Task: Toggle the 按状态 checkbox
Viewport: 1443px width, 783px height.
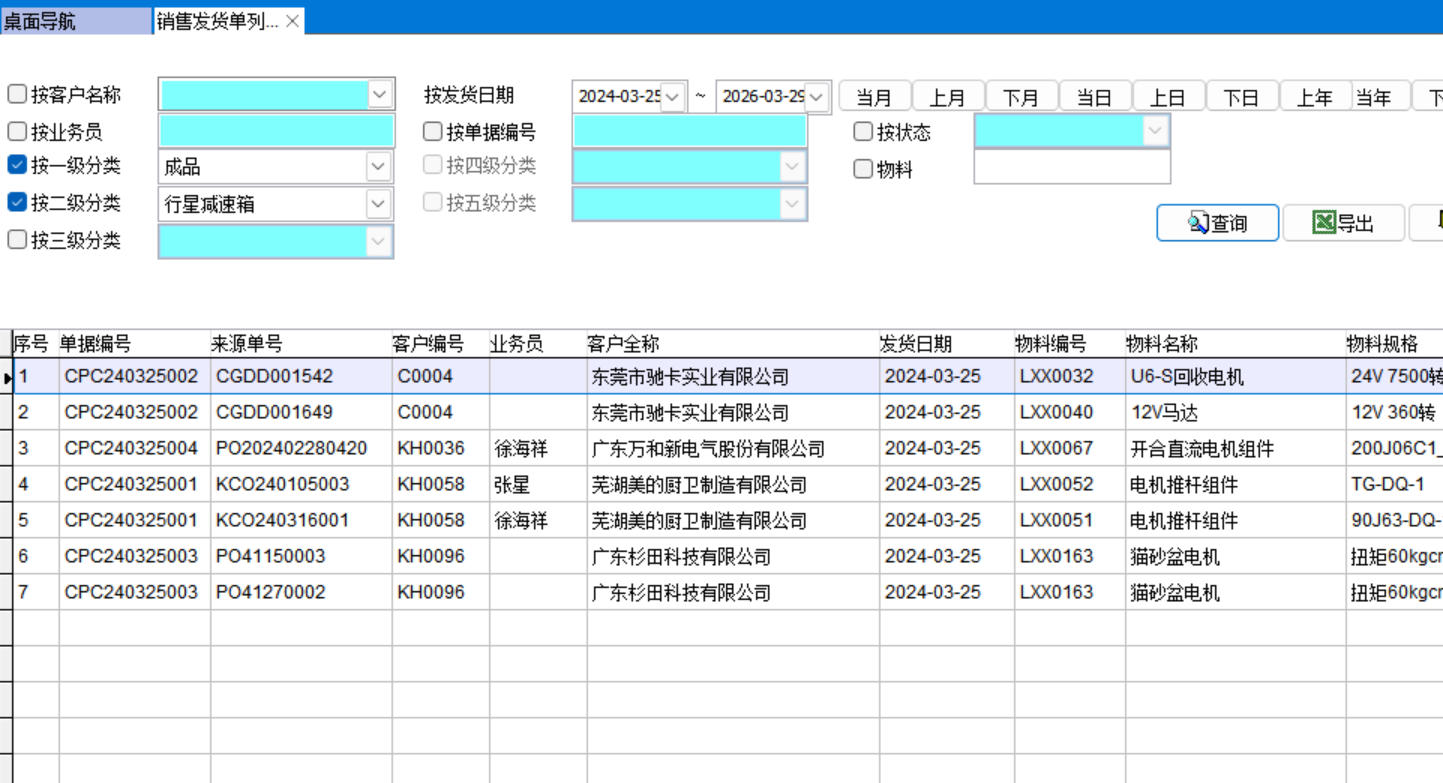Action: point(863,131)
